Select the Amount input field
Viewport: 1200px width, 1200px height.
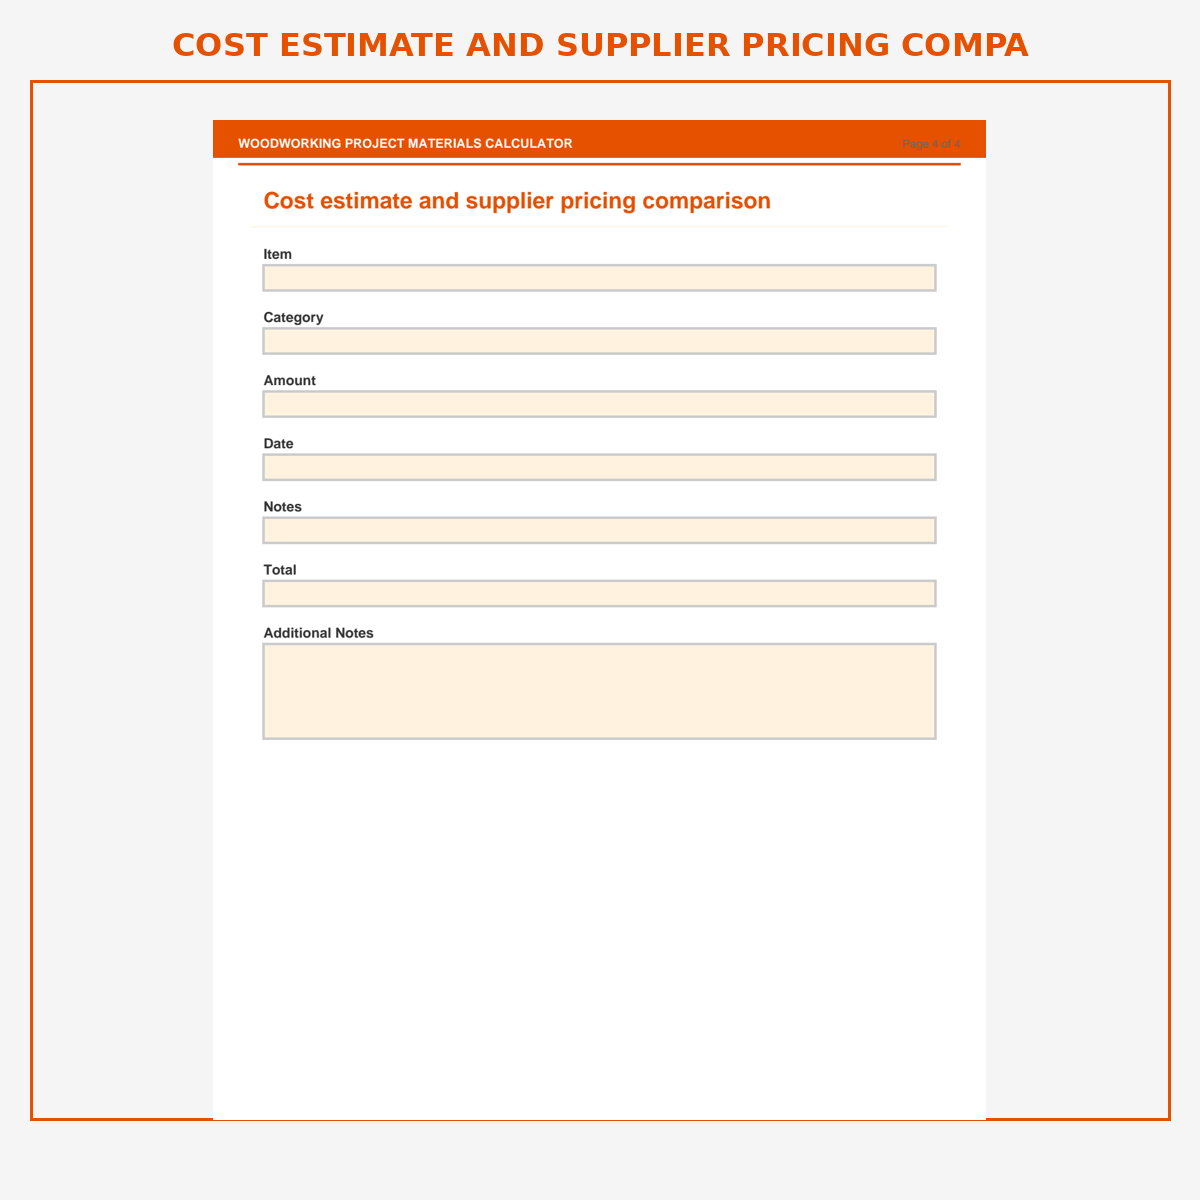pos(599,404)
